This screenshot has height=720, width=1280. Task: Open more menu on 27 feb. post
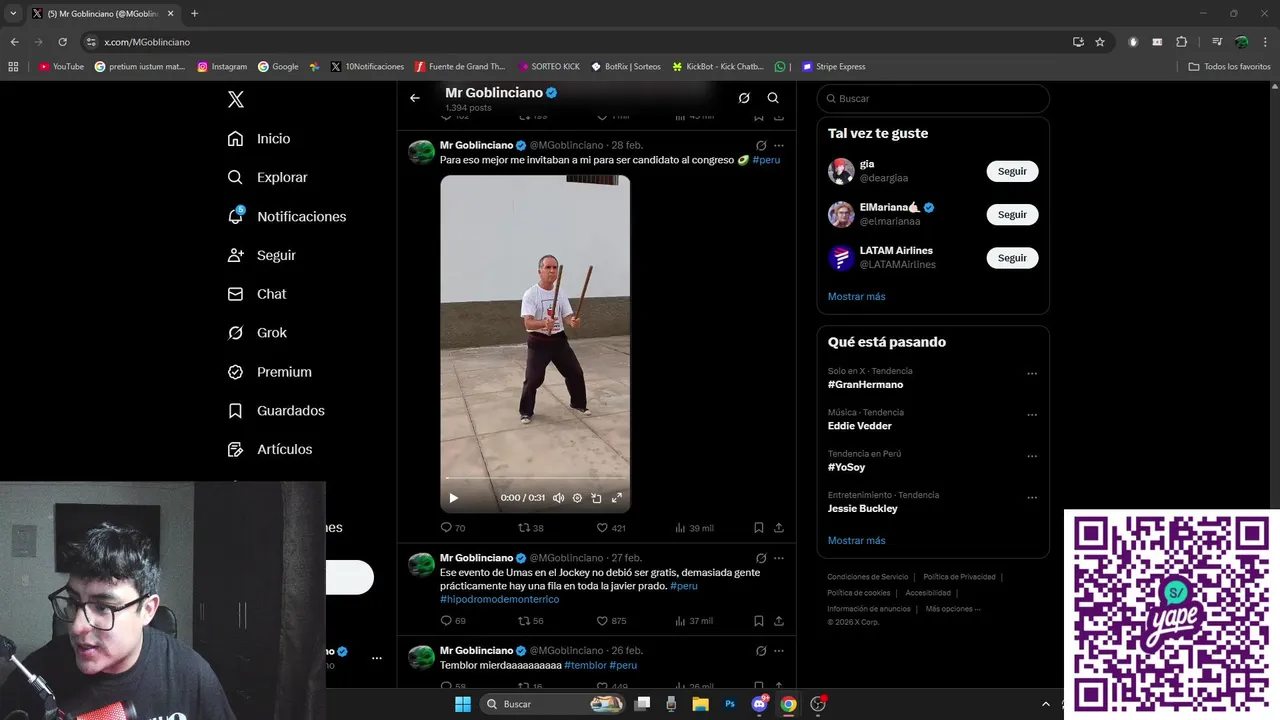click(x=779, y=558)
